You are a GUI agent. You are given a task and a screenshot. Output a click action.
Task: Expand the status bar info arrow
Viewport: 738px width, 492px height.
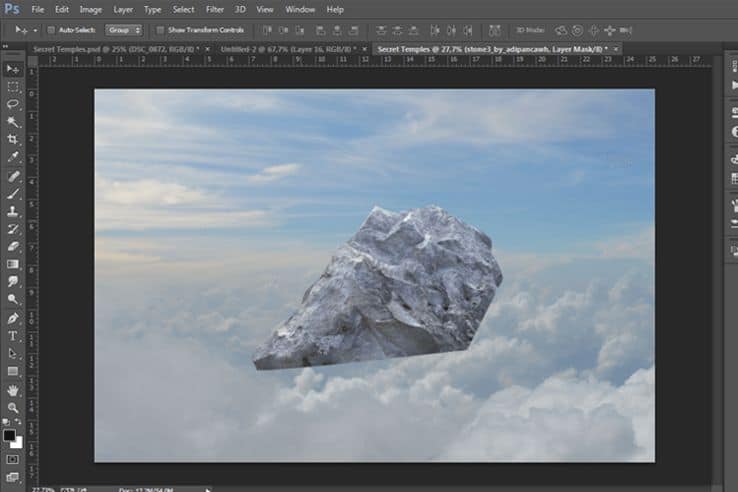pyautogui.click(x=208, y=490)
